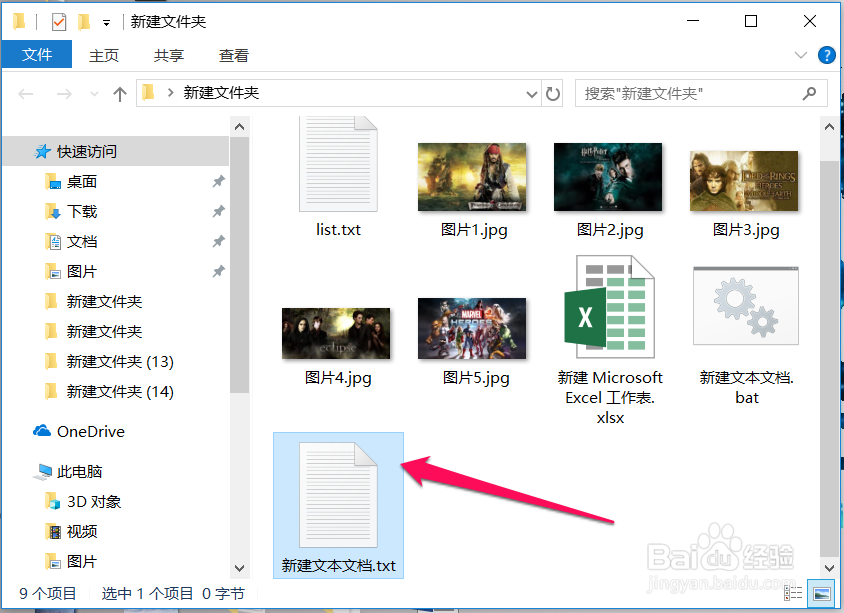This screenshot has width=844, height=613.
Task: Refresh the folder with the refresh icon
Action: [x=553, y=94]
